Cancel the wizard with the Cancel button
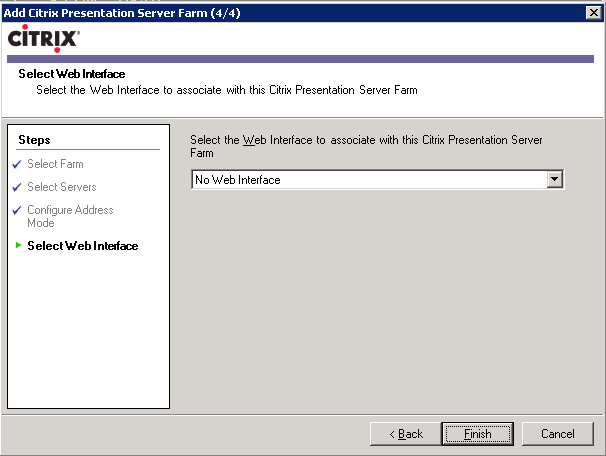 click(557, 434)
